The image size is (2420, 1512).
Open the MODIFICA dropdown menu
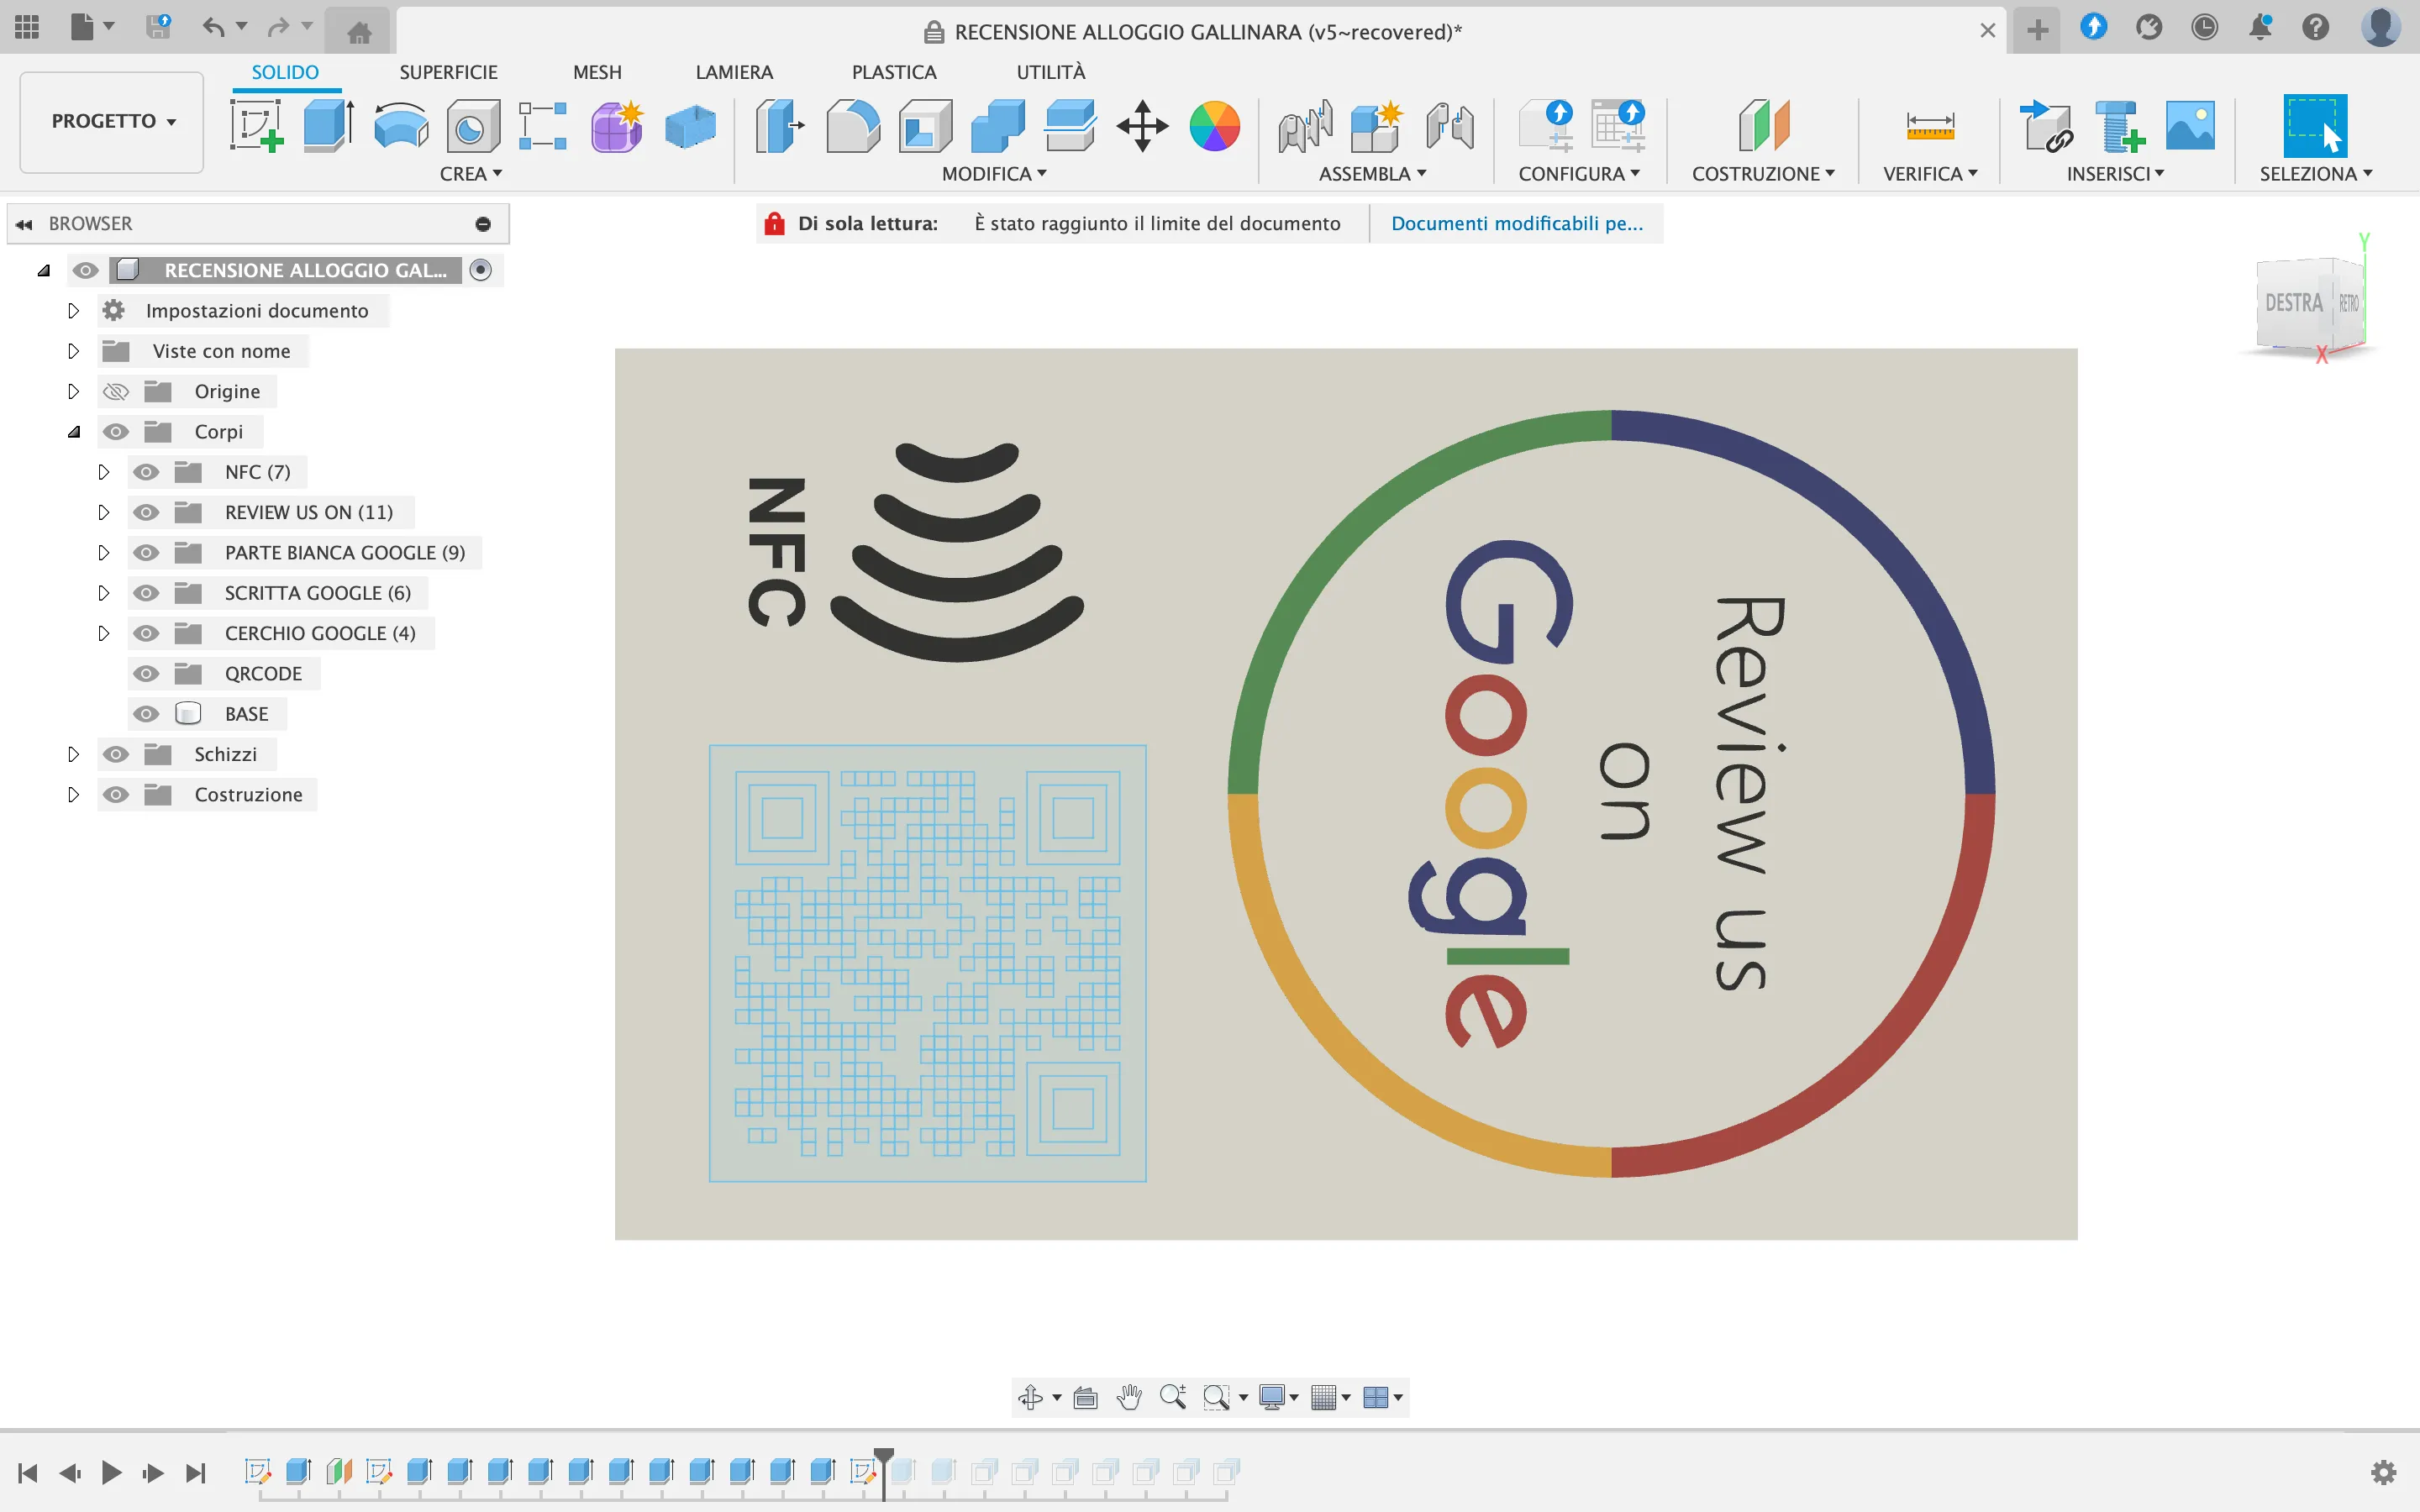point(993,173)
